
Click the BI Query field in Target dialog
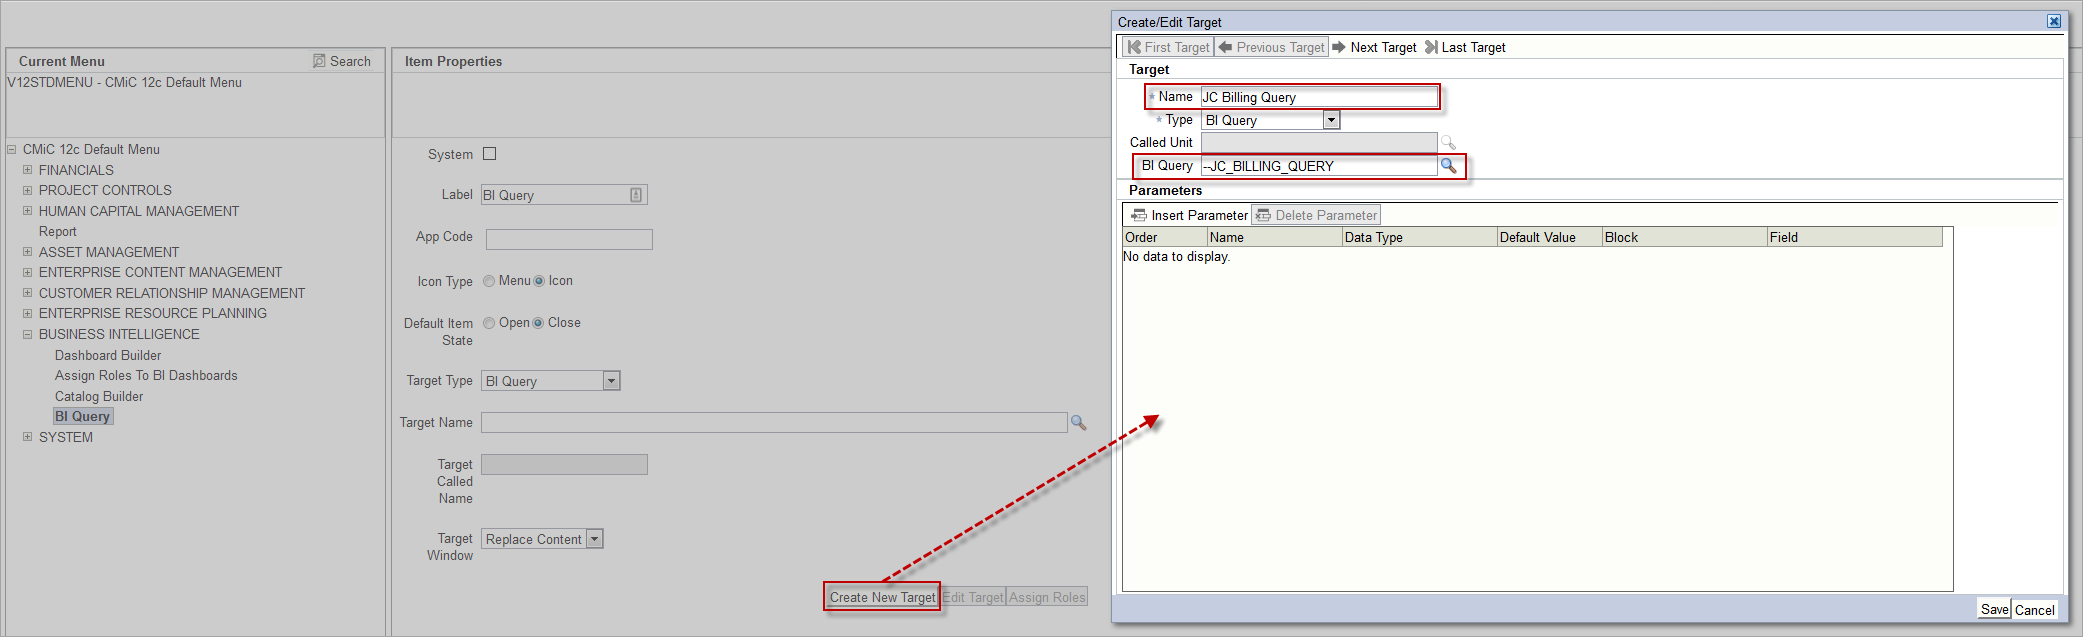(1318, 166)
